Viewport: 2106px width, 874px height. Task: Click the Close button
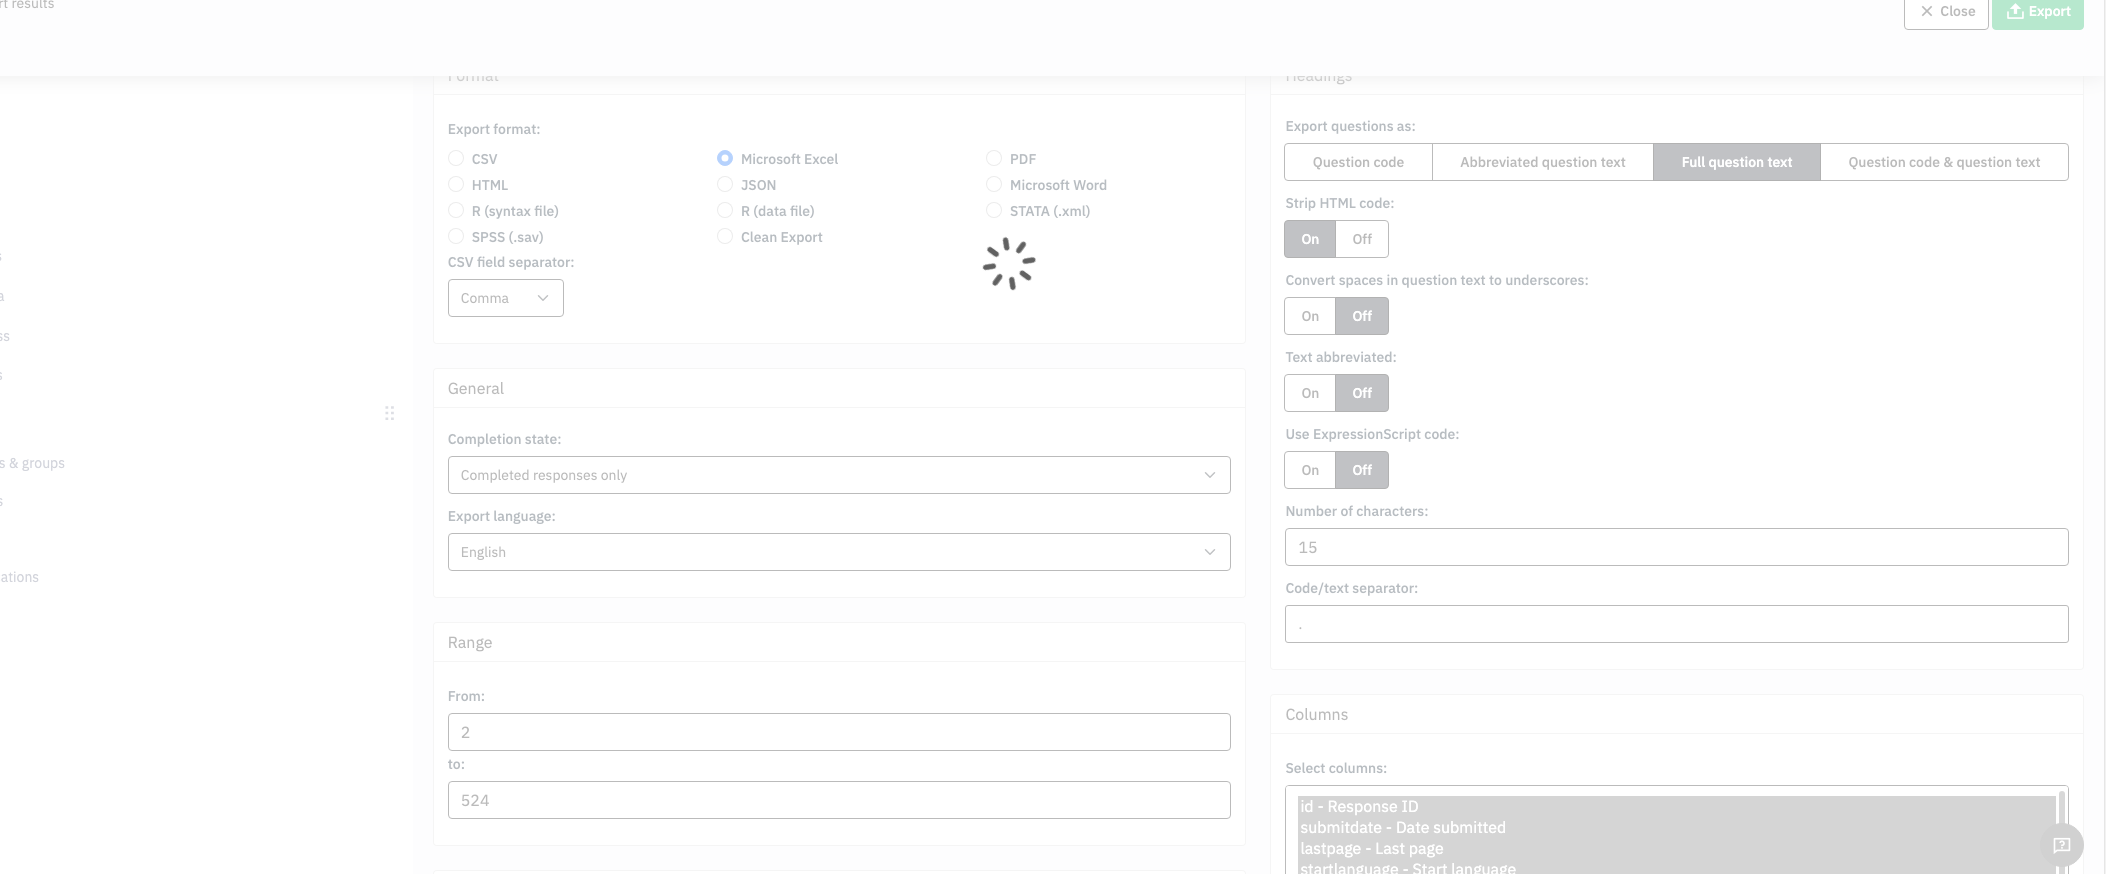1945,12
